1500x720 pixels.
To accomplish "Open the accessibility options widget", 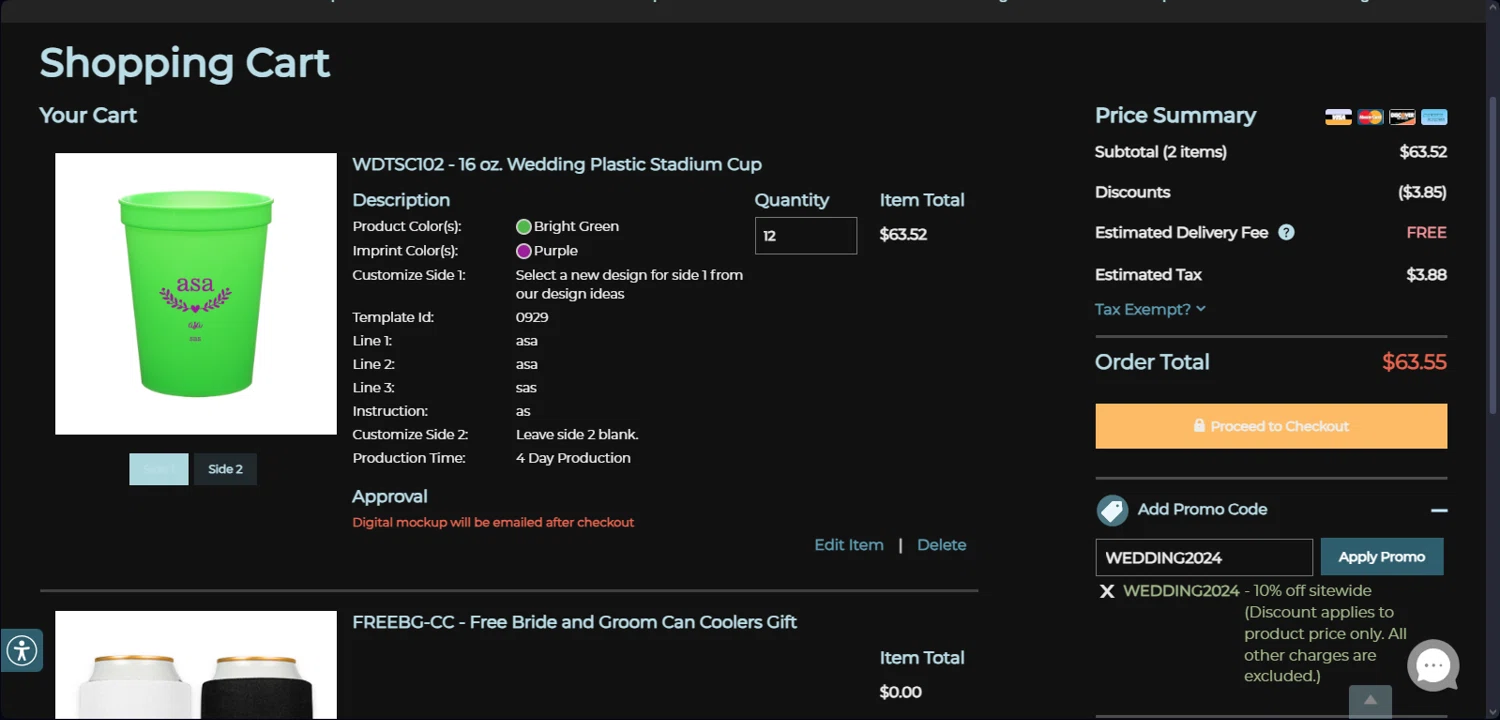I will click(x=21, y=651).
